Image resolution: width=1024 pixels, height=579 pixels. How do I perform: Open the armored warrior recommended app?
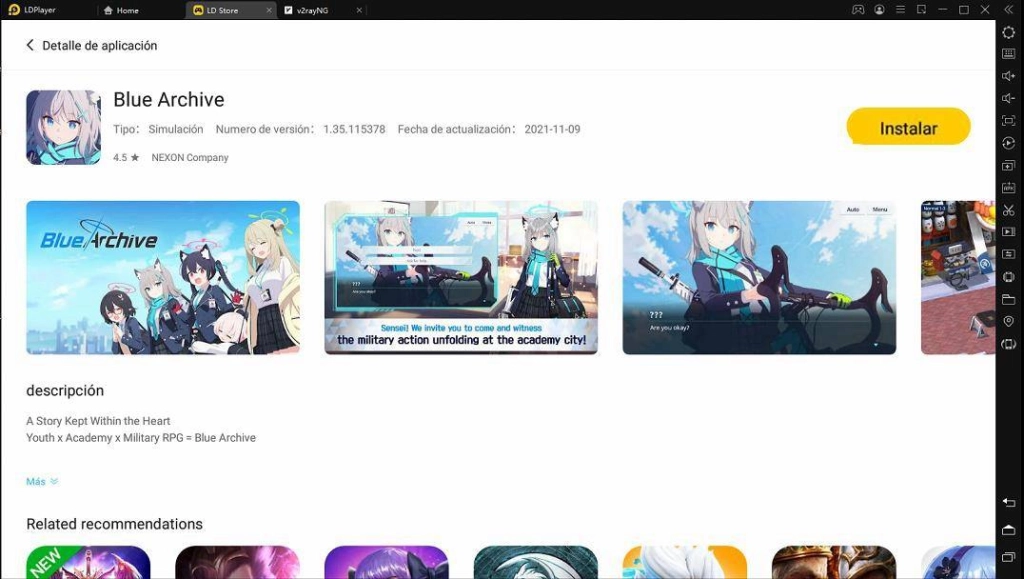click(833, 562)
